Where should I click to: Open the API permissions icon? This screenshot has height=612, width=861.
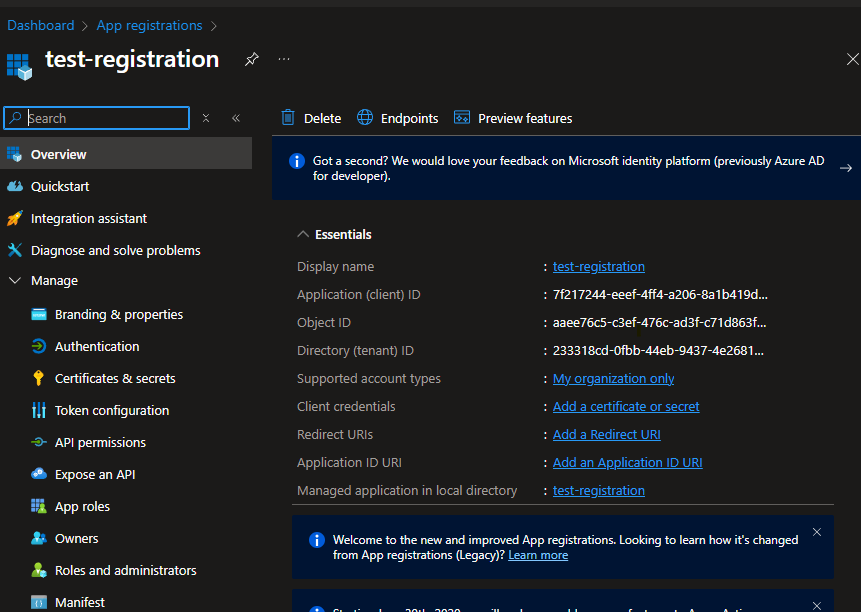[x=39, y=442]
